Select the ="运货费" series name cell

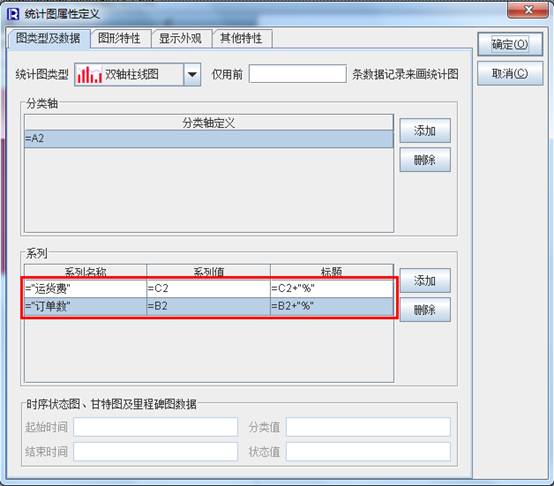point(85,289)
